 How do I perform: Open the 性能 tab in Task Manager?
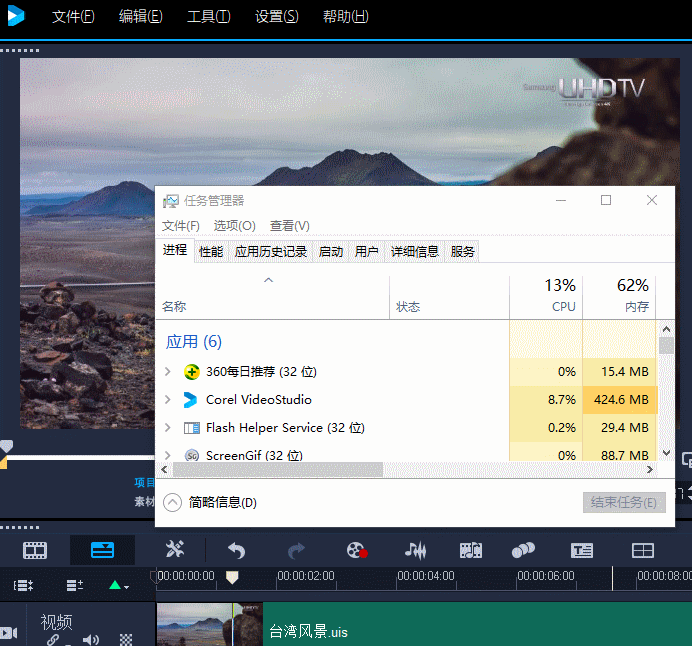coord(211,252)
